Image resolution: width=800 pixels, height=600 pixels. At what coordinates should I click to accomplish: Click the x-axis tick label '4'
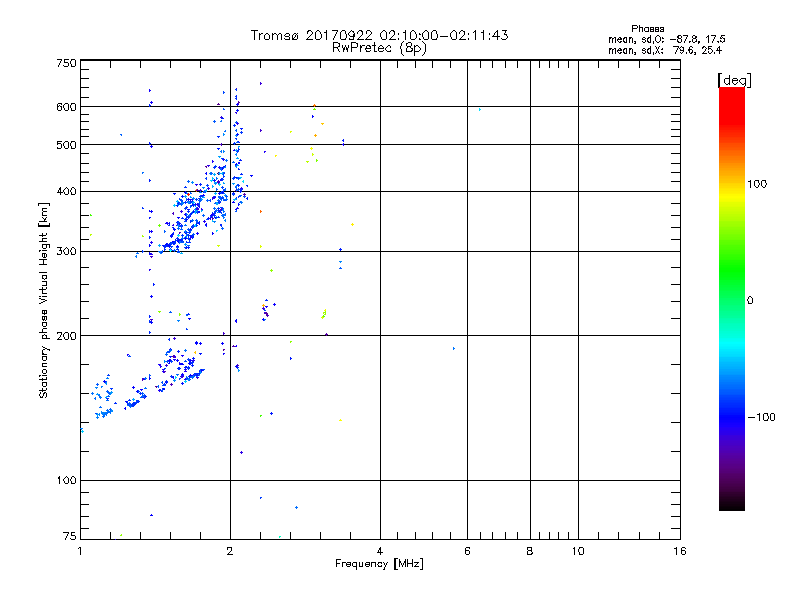pos(380,551)
